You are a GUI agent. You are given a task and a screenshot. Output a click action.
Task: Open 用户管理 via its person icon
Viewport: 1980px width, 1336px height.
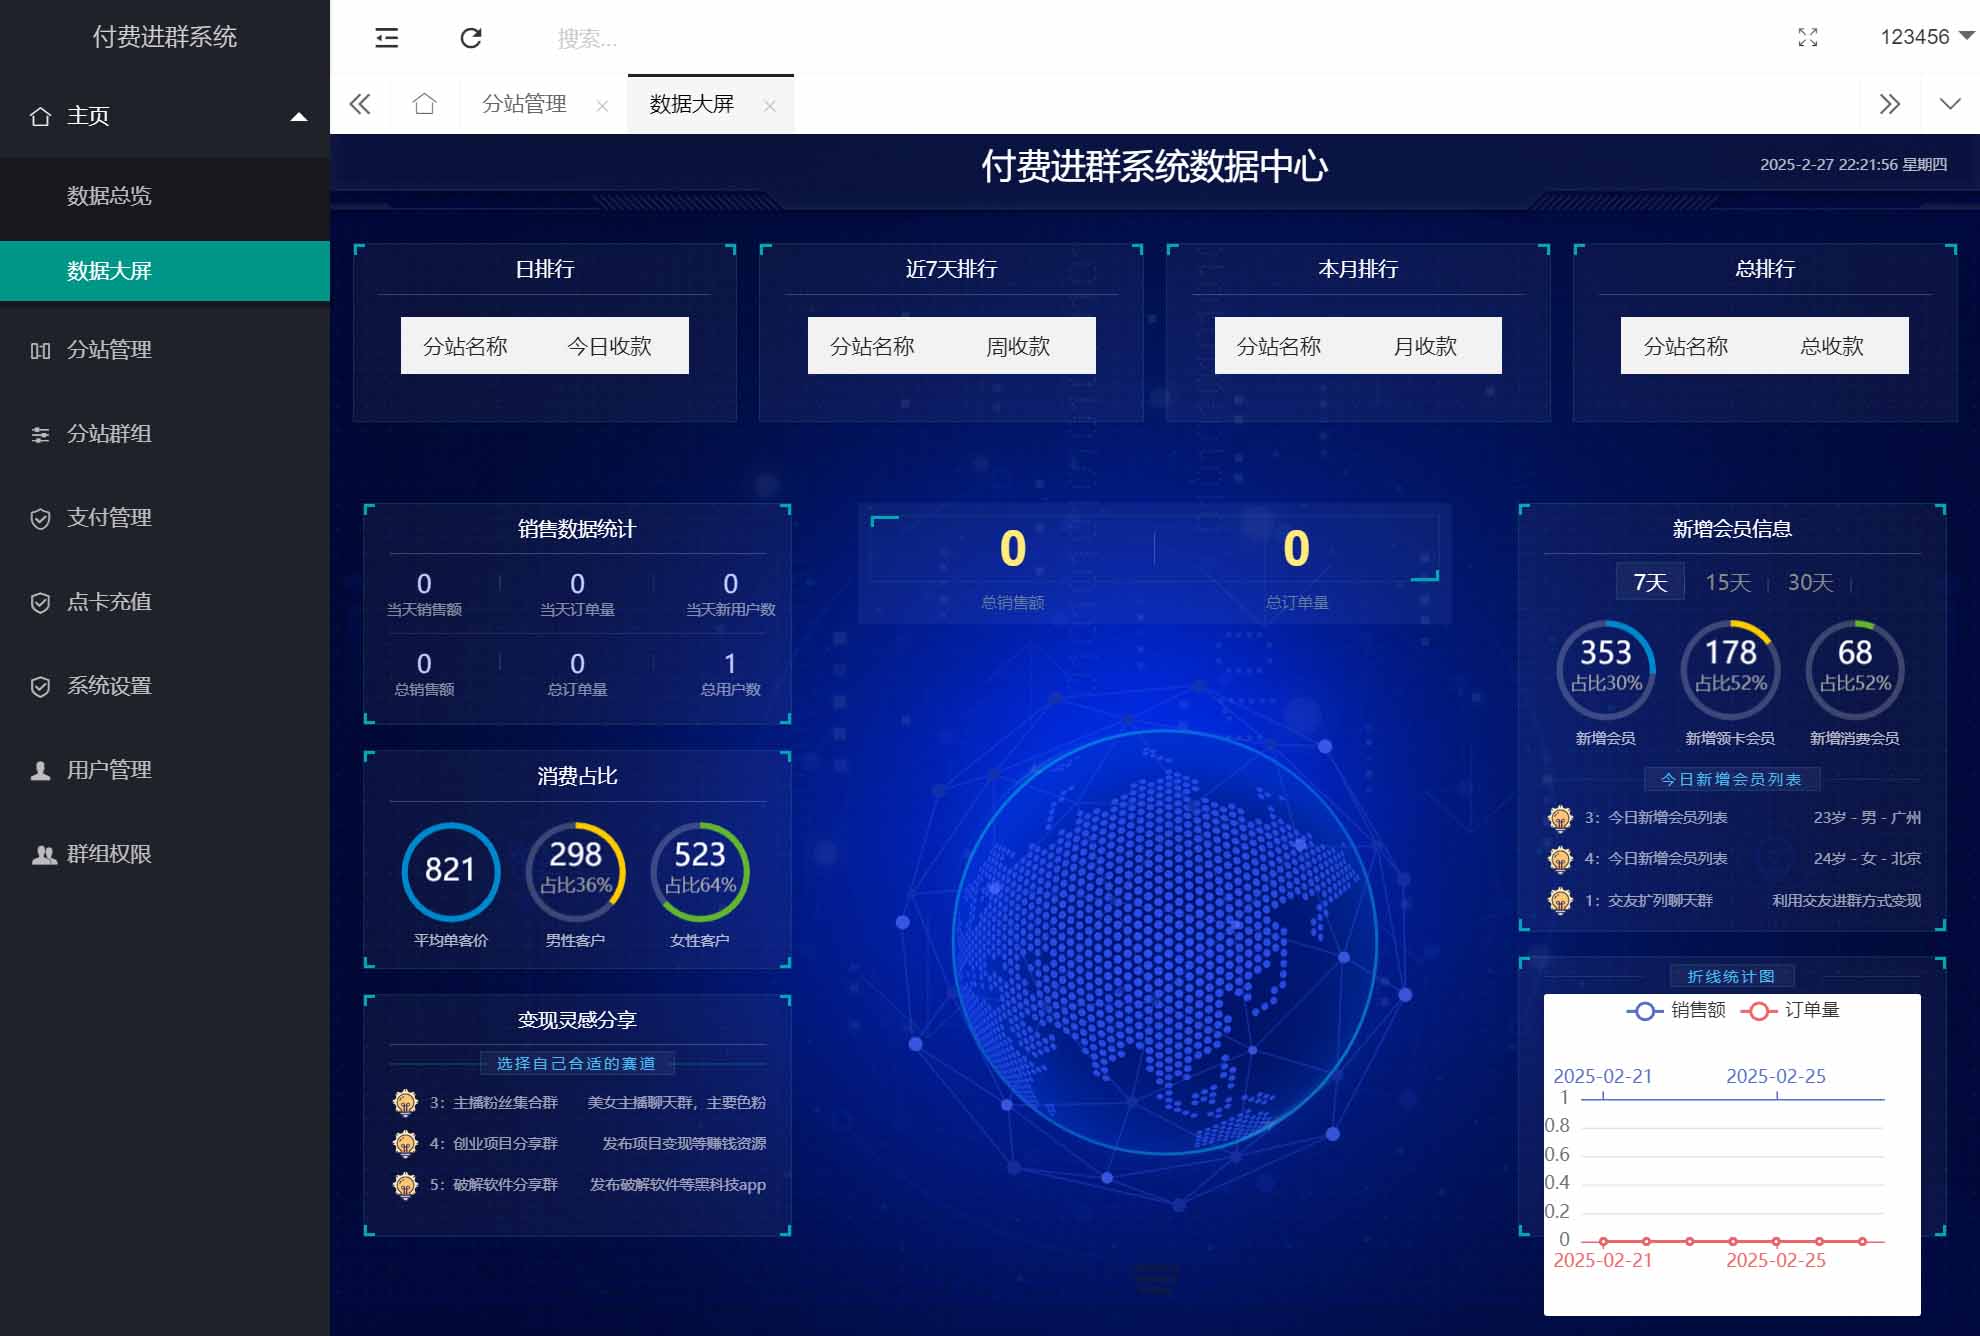(40, 770)
